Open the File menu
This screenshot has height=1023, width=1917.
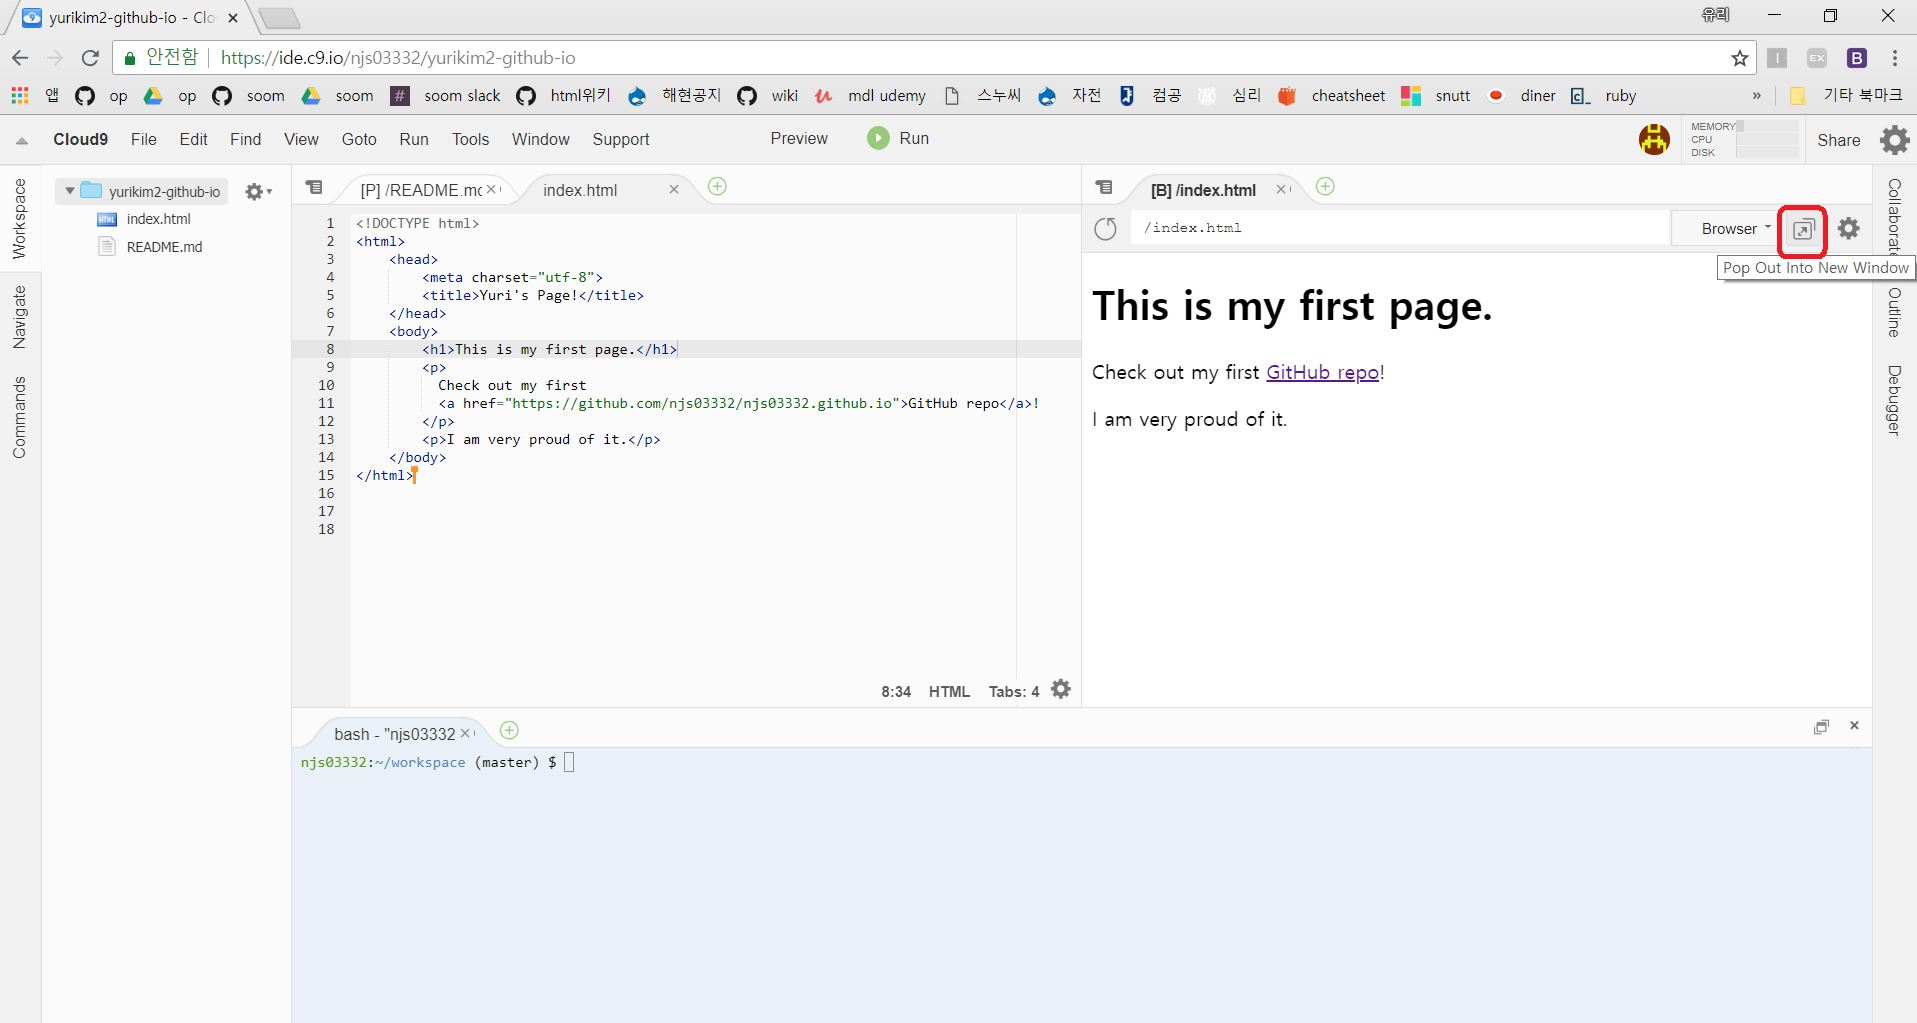[x=144, y=139]
